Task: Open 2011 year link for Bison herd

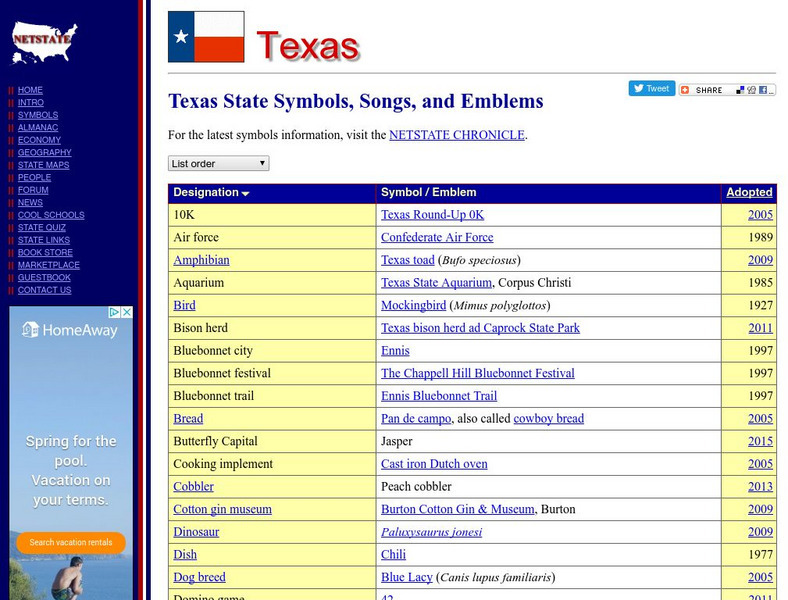Action: coord(760,328)
